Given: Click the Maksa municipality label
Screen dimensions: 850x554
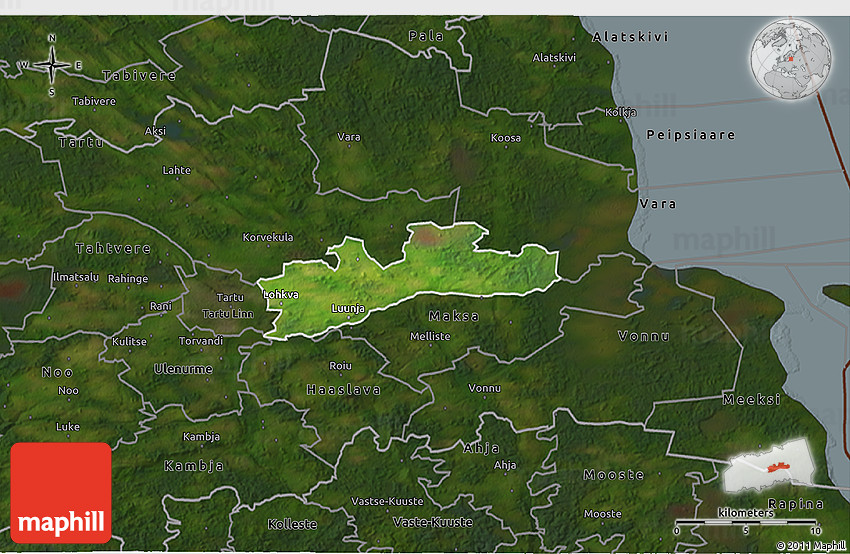Looking at the screenshot, I should coord(453,316).
